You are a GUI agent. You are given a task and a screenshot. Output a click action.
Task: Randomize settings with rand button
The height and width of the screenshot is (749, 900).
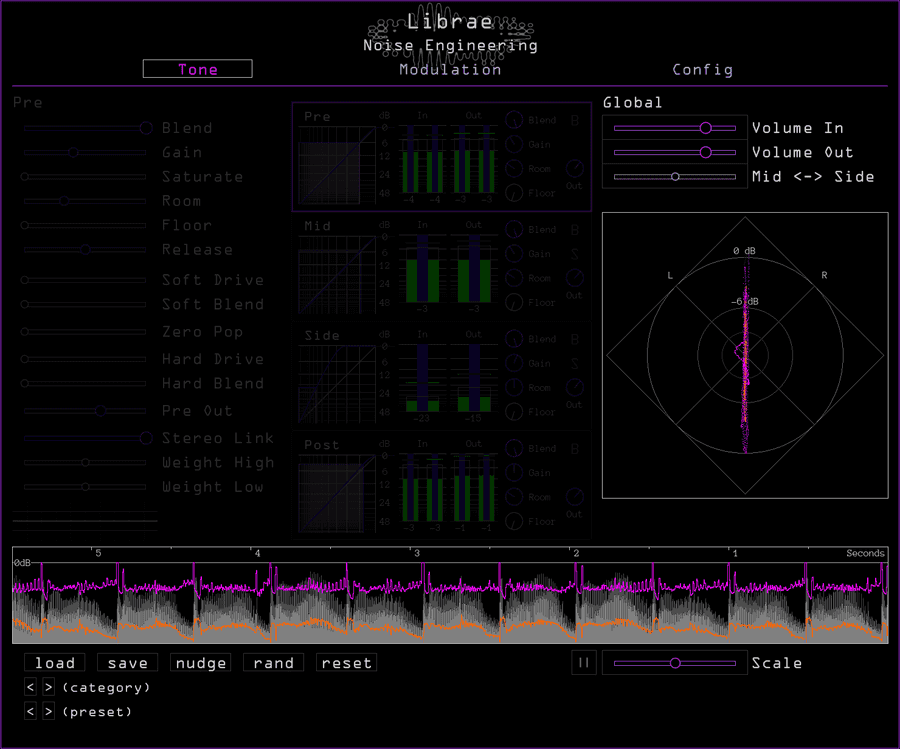click(273, 663)
